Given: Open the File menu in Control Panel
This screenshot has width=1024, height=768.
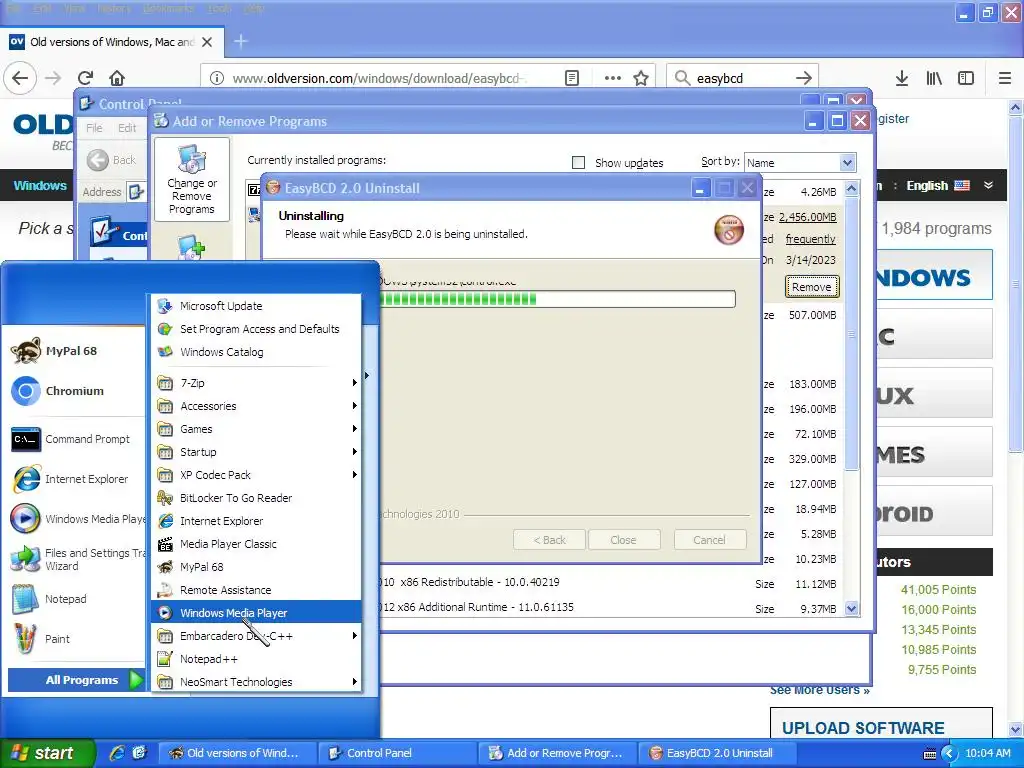Looking at the screenshot, I should click(95, 128).
